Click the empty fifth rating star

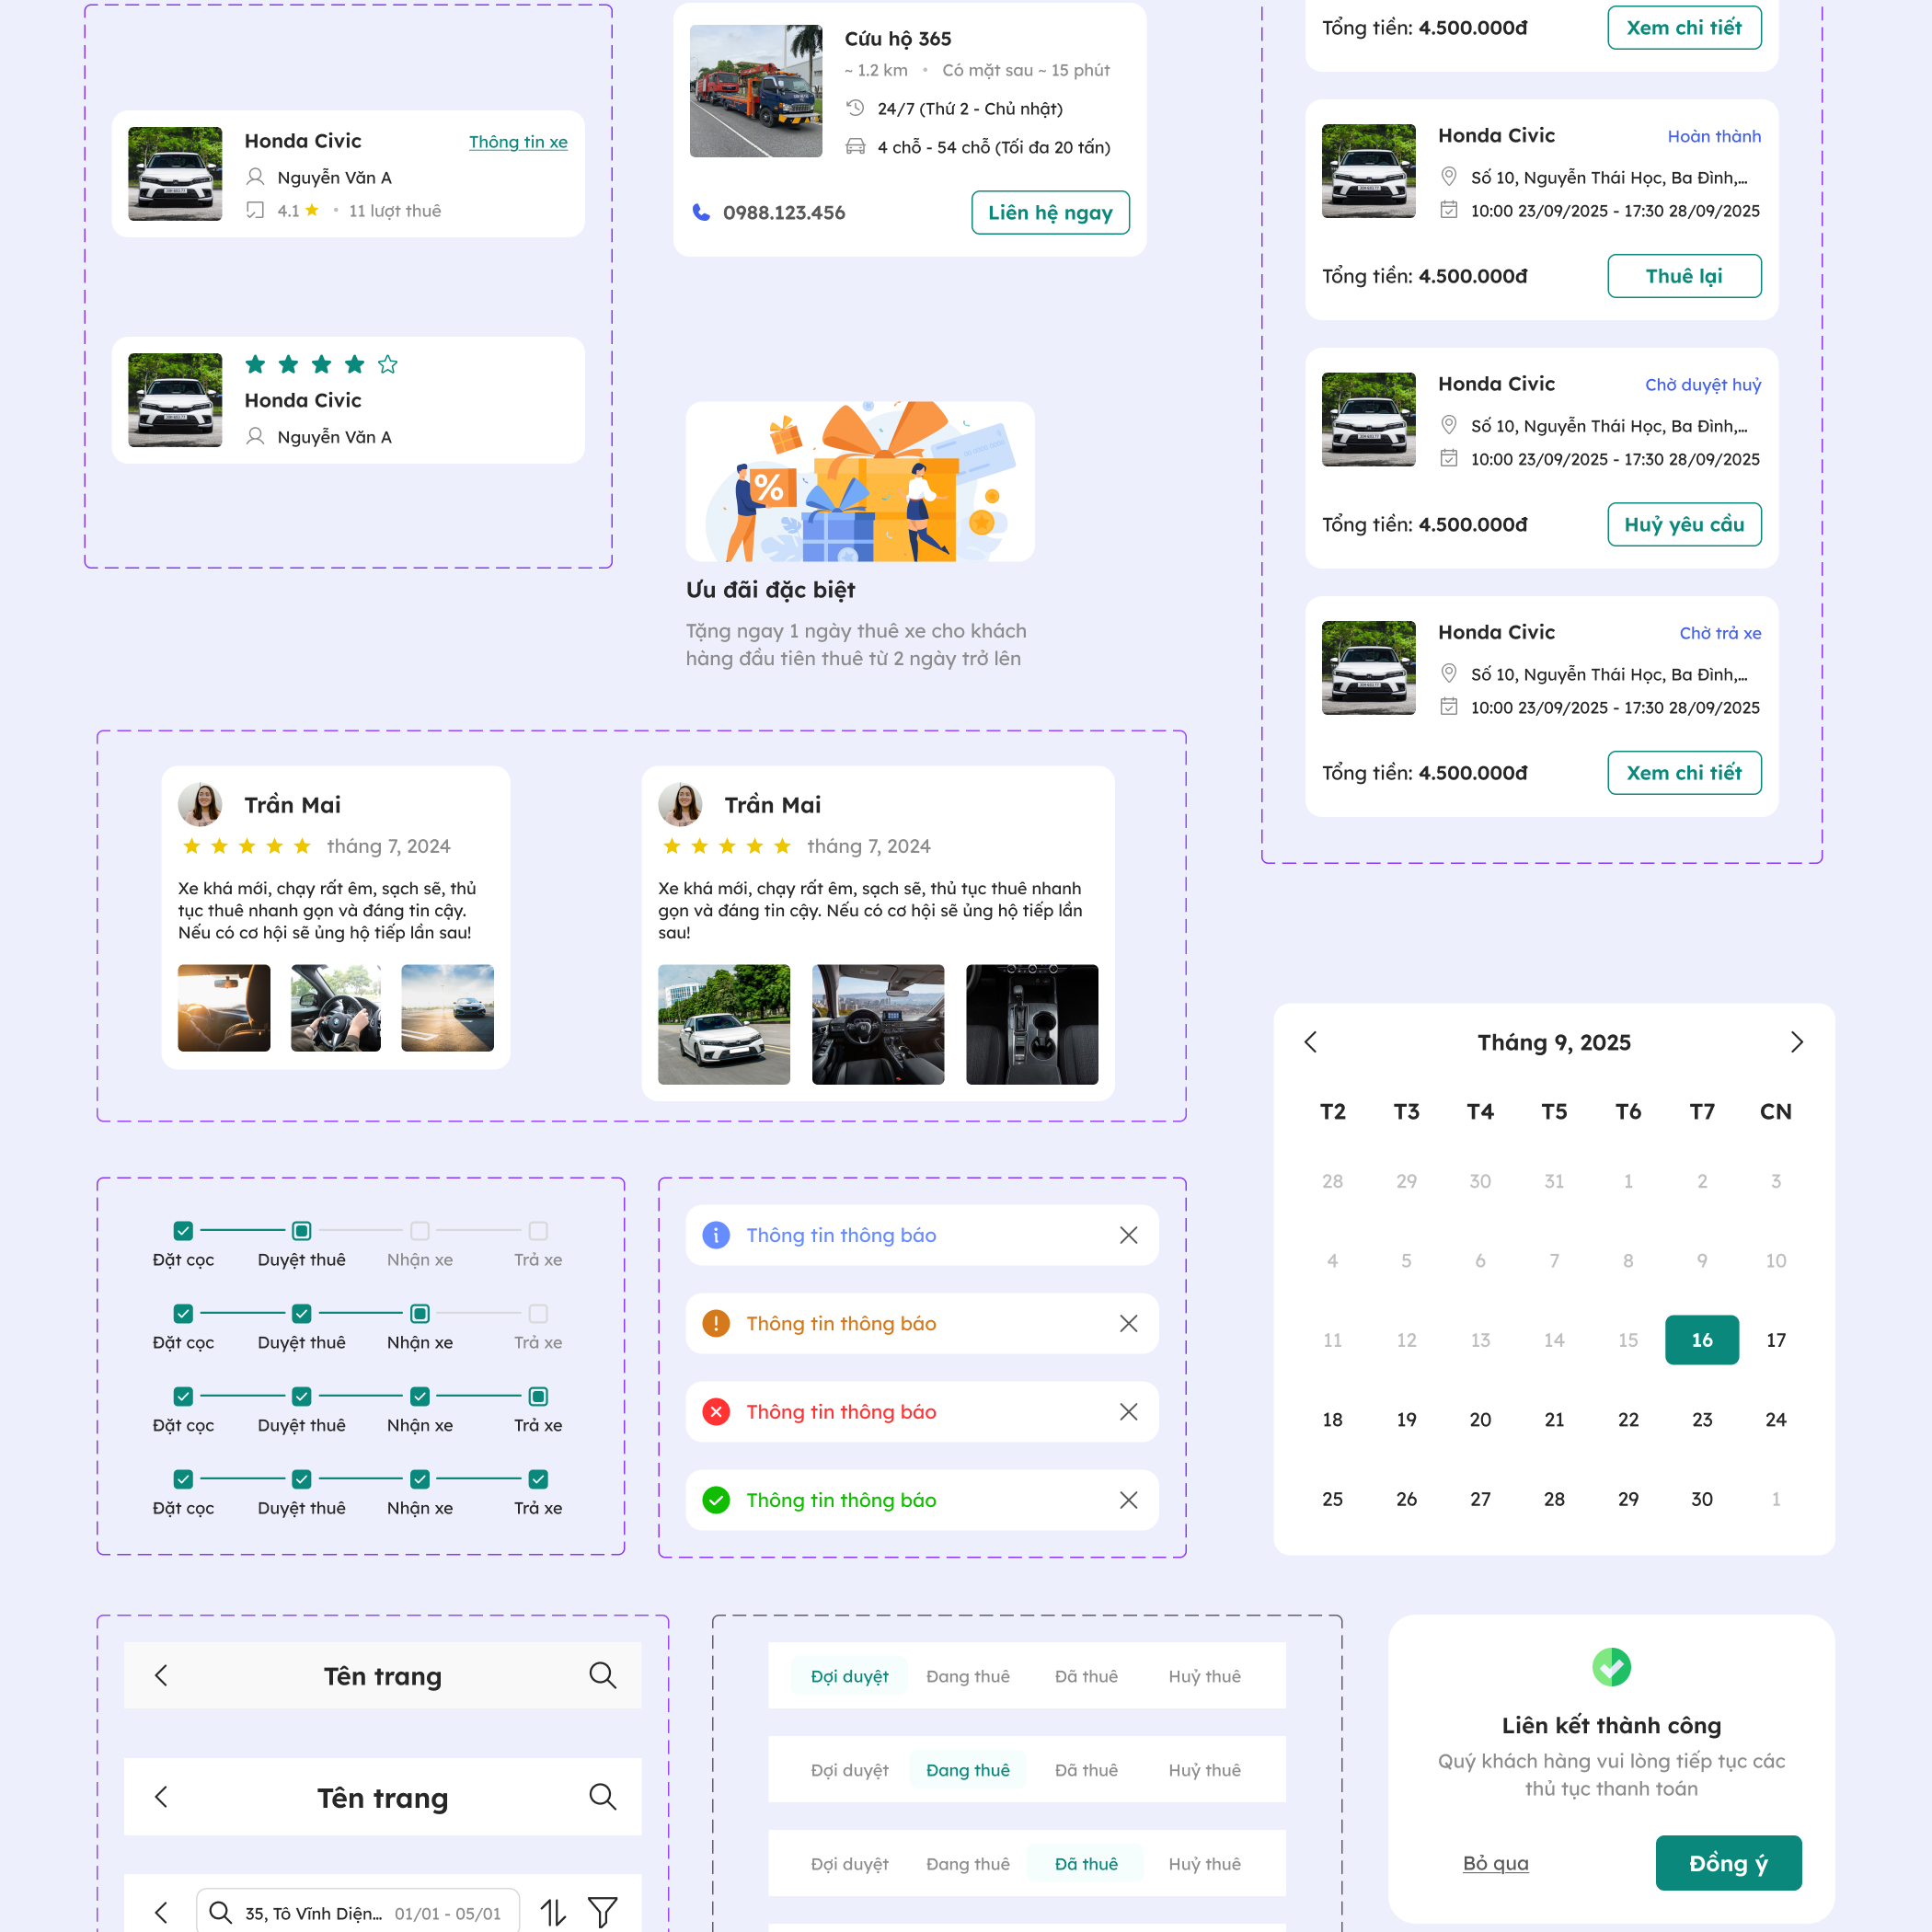pos(388,364)
